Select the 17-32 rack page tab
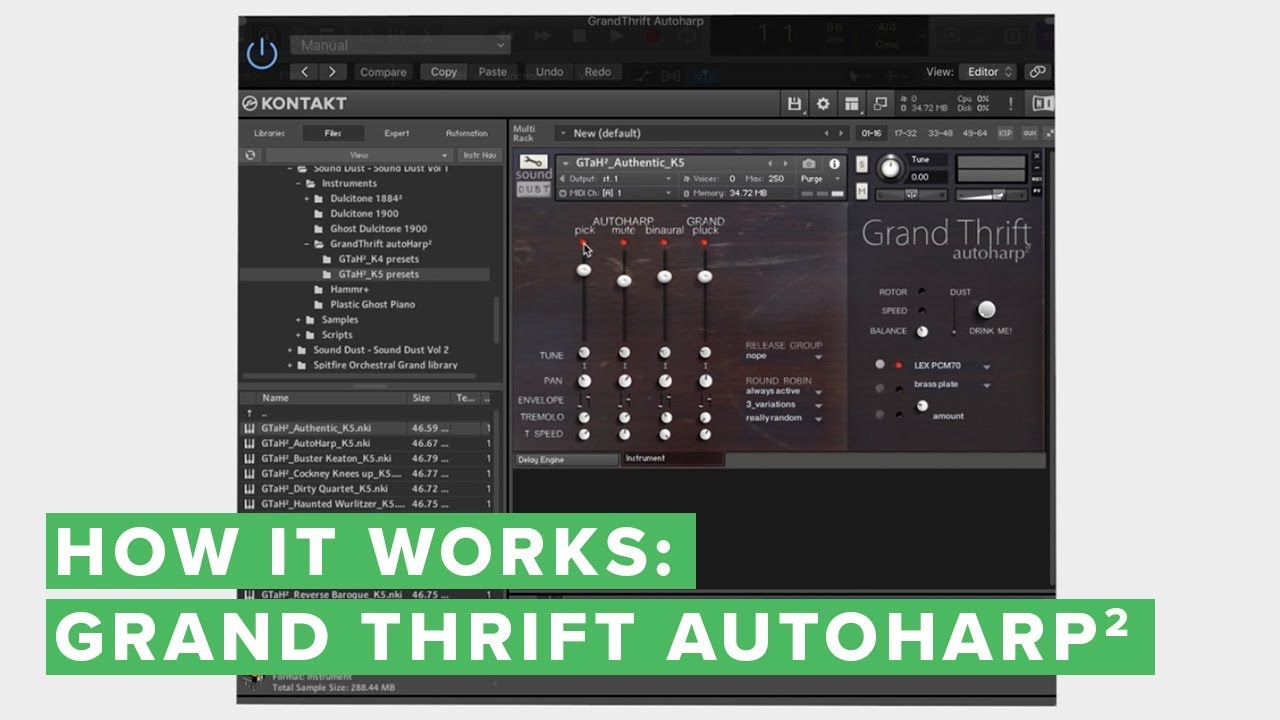The width and height of the screenshot is (1280, 720). [x=905, y=133]
